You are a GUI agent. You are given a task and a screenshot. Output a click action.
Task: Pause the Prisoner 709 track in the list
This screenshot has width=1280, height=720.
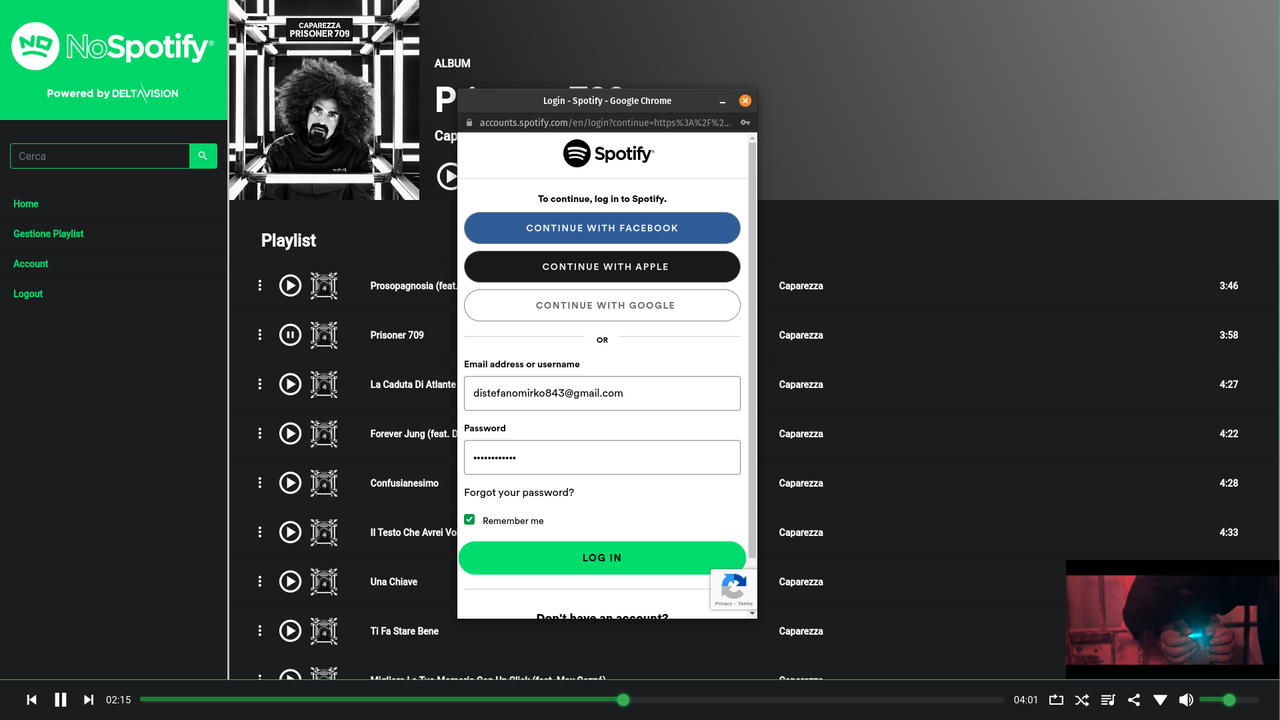point(290,335)
